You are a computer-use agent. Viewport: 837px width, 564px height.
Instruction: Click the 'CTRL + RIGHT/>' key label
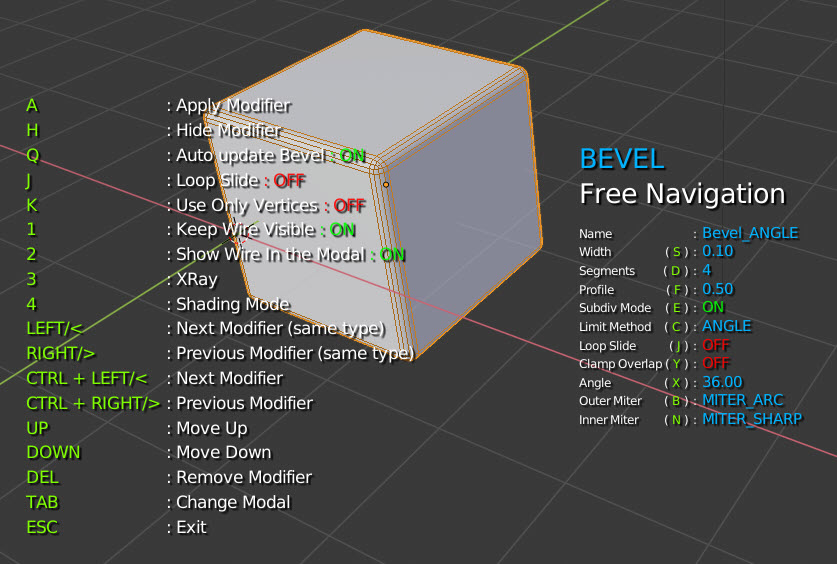coord(93,403)
